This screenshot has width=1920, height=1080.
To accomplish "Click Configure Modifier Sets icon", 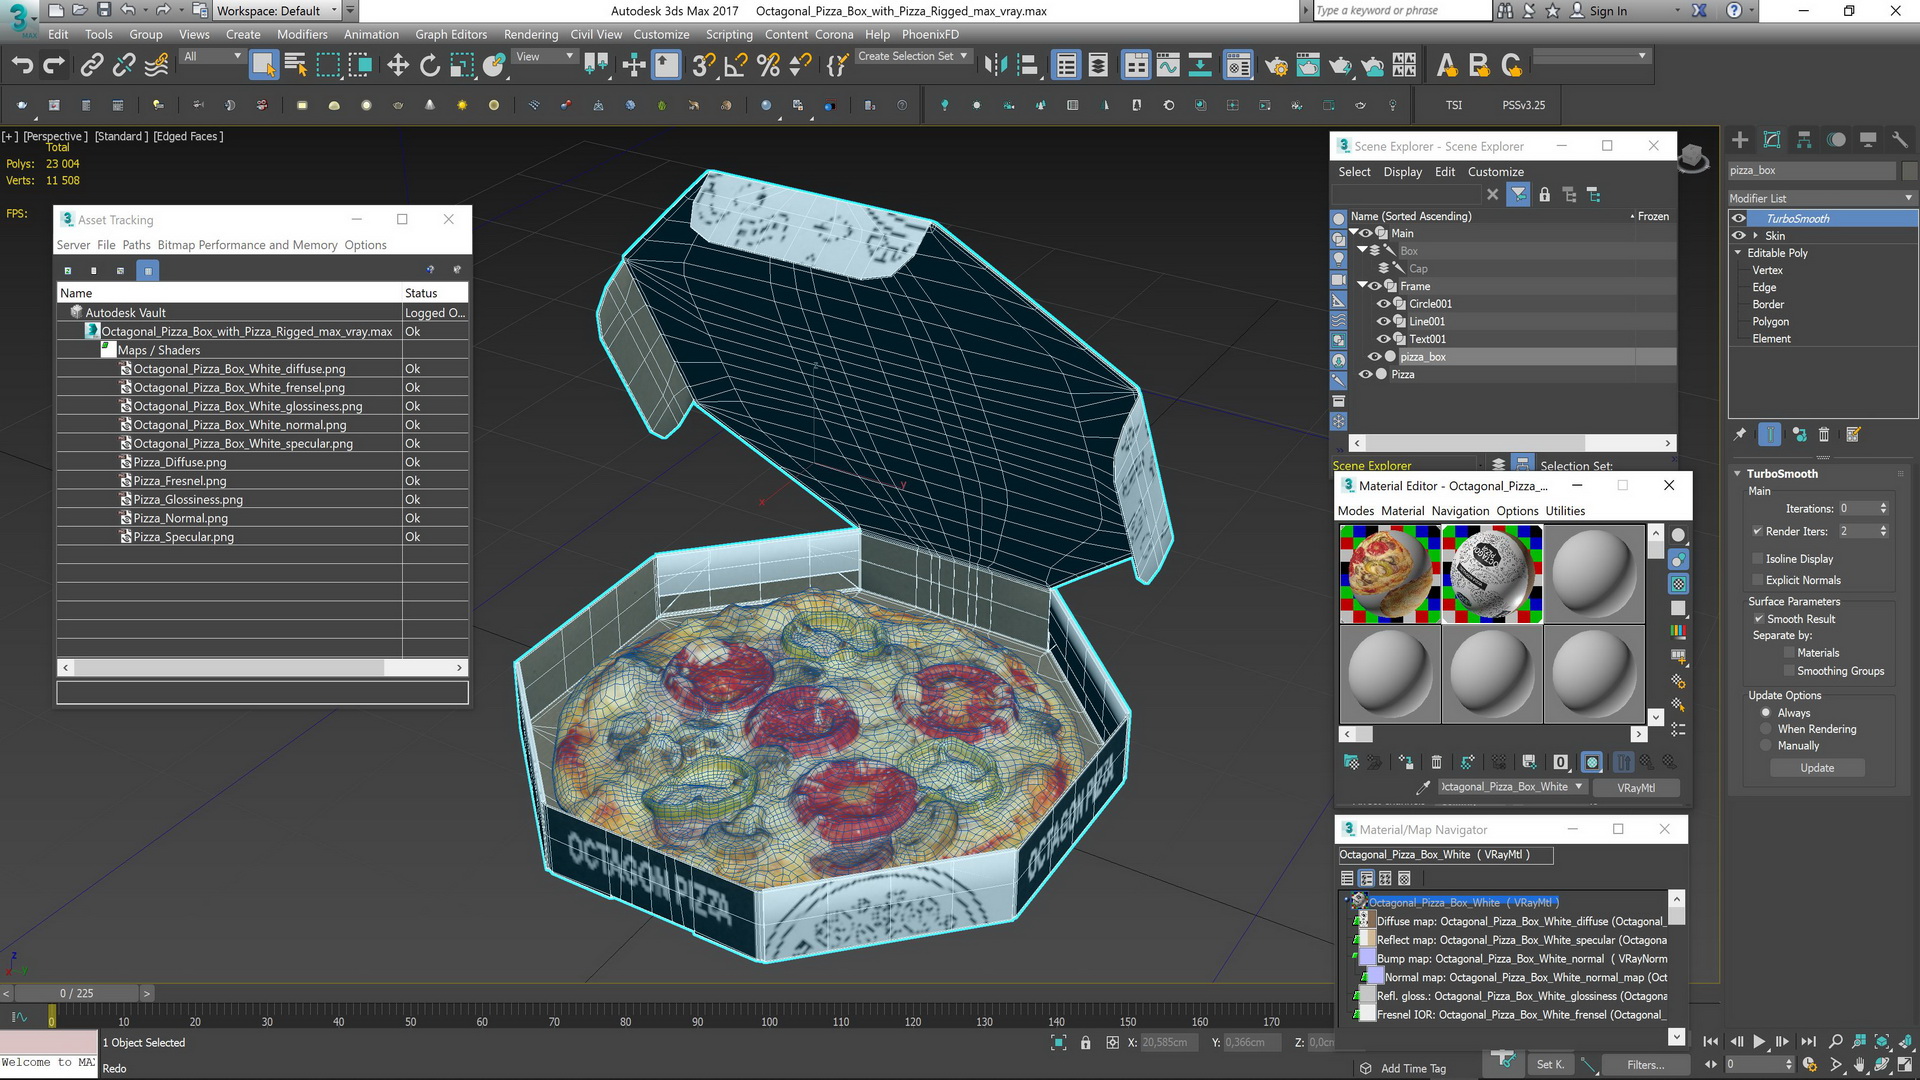I will 1853,434.
